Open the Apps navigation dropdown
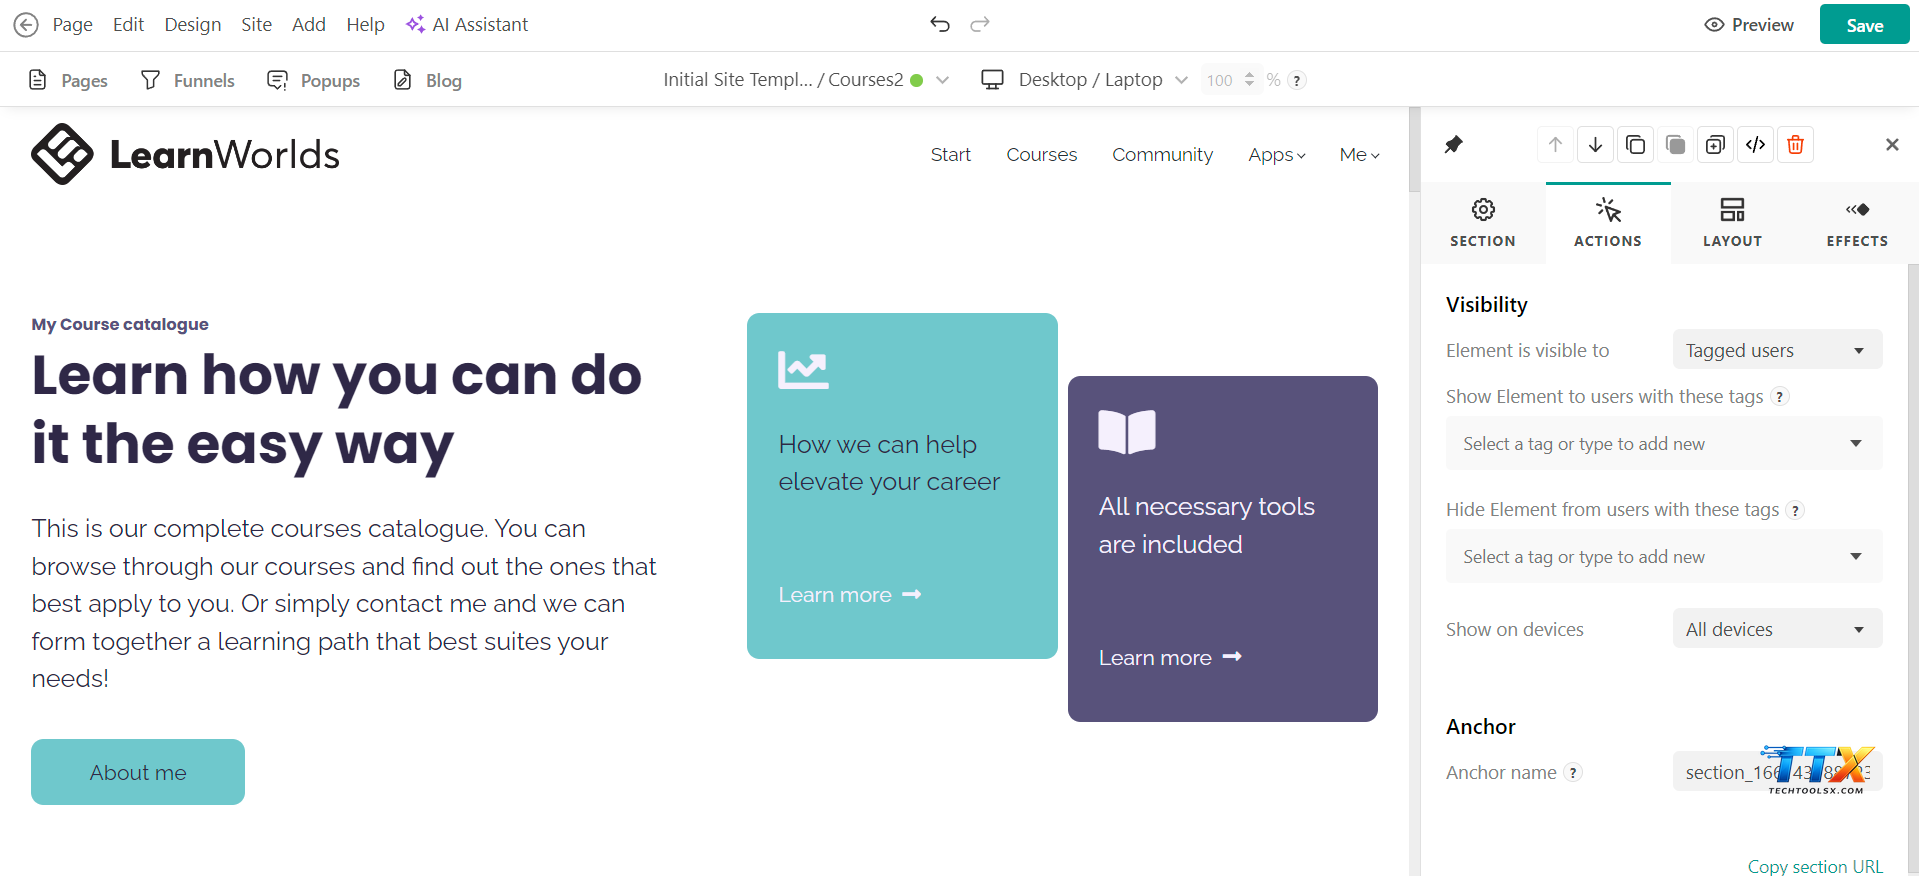 click(1277, 155)
